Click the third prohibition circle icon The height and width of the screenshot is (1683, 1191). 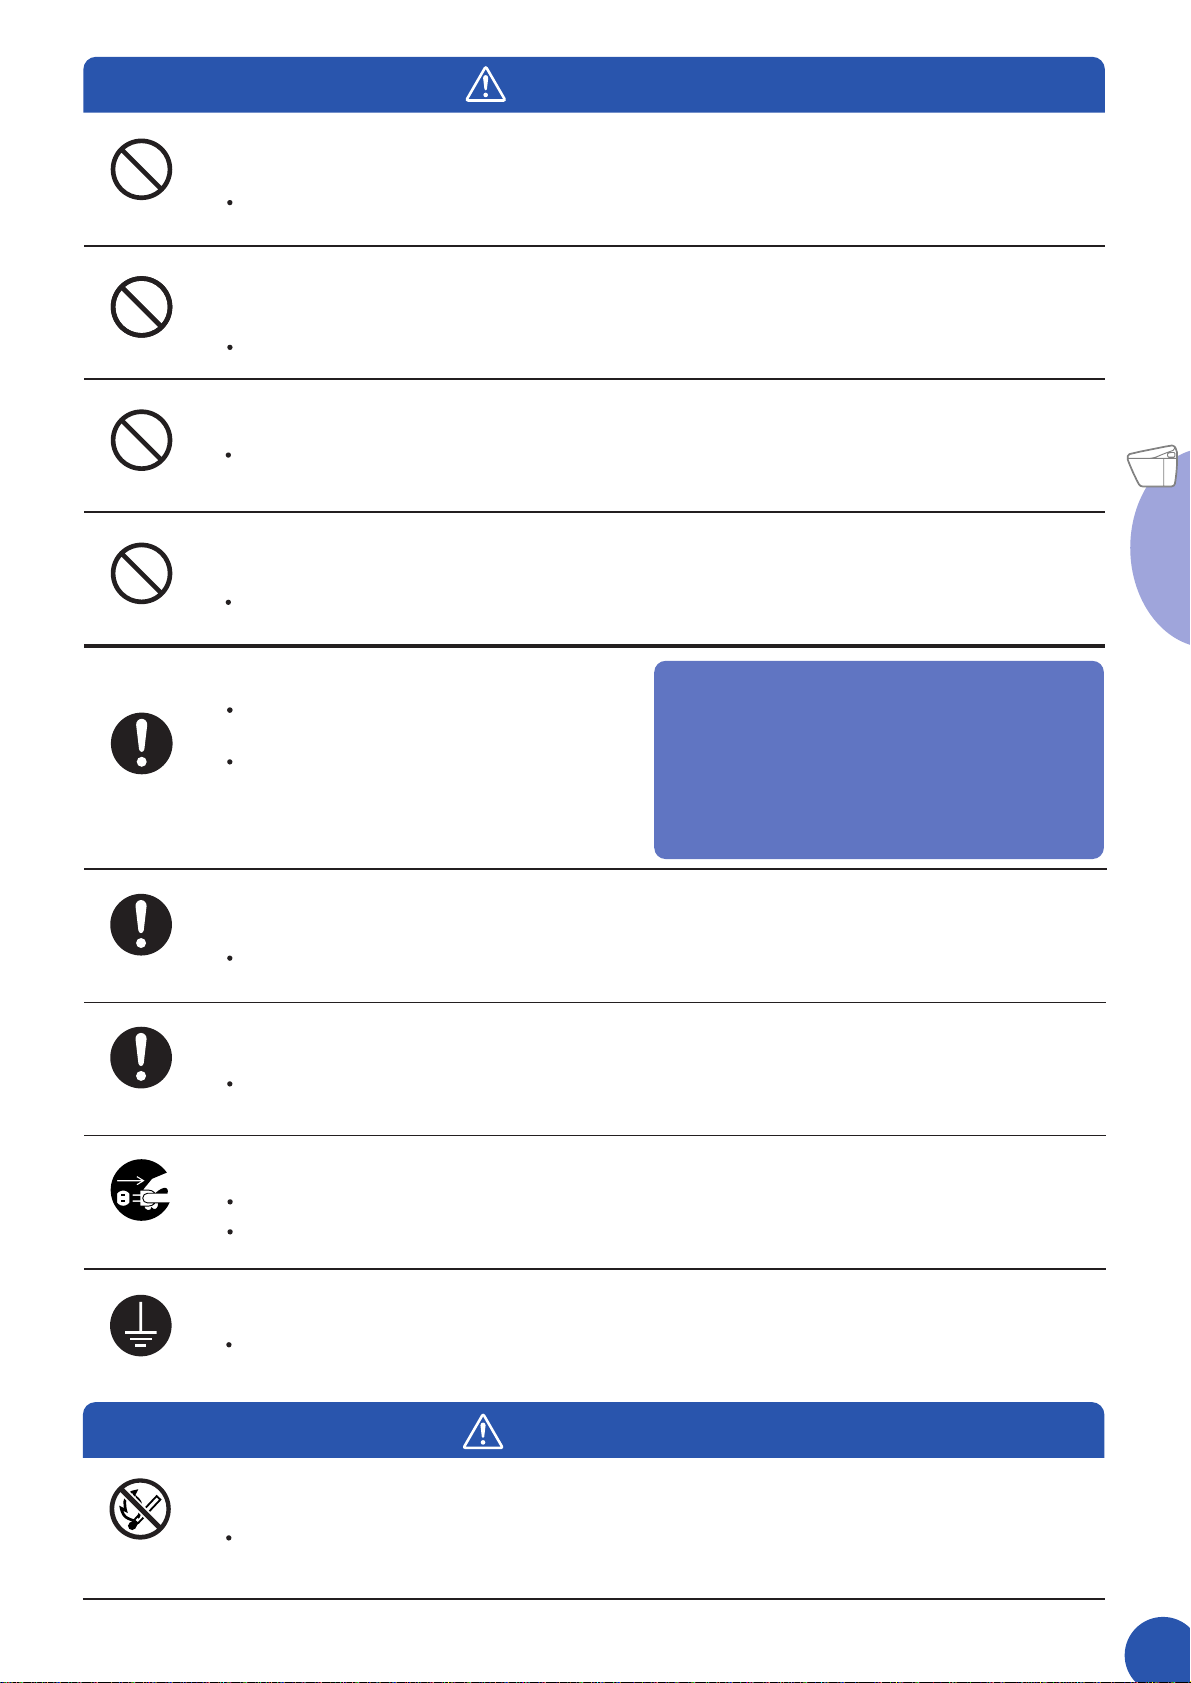pyautogui.click(x=141, y=439)
